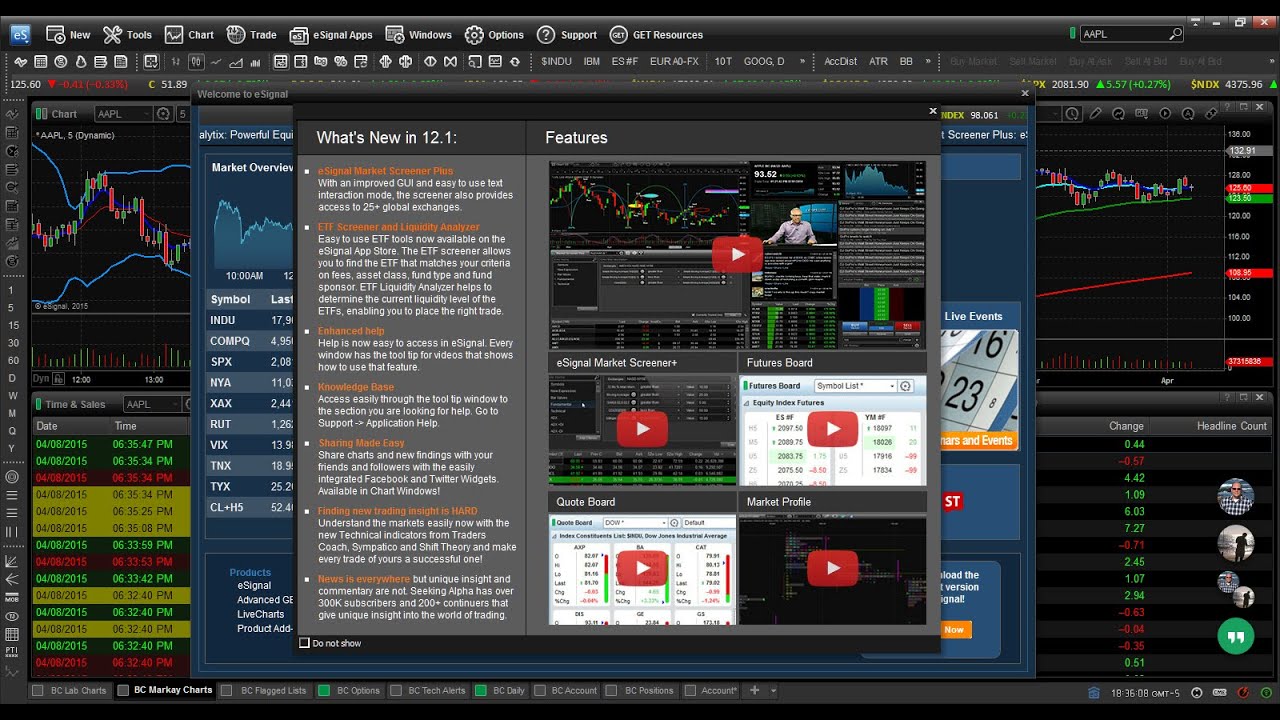Open the Windows menu

pyautogui.click(x=419, y=35)
